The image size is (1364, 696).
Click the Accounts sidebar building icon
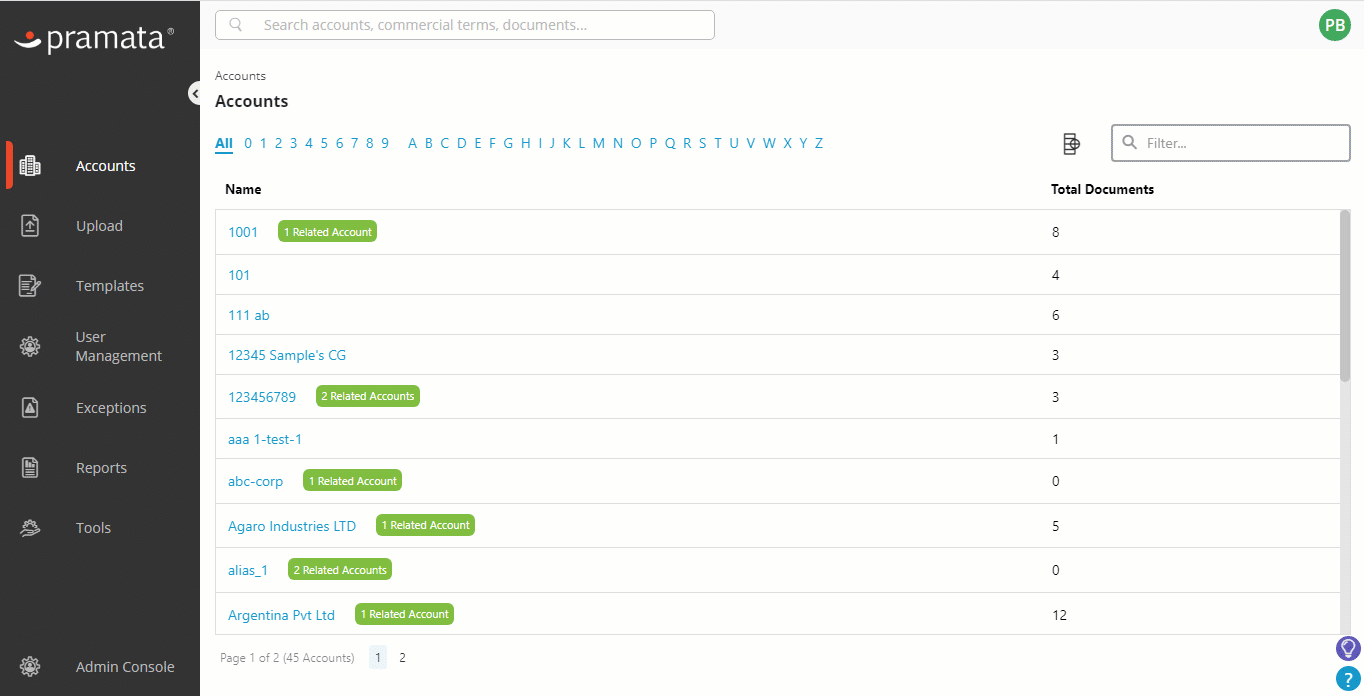[30, 166]
